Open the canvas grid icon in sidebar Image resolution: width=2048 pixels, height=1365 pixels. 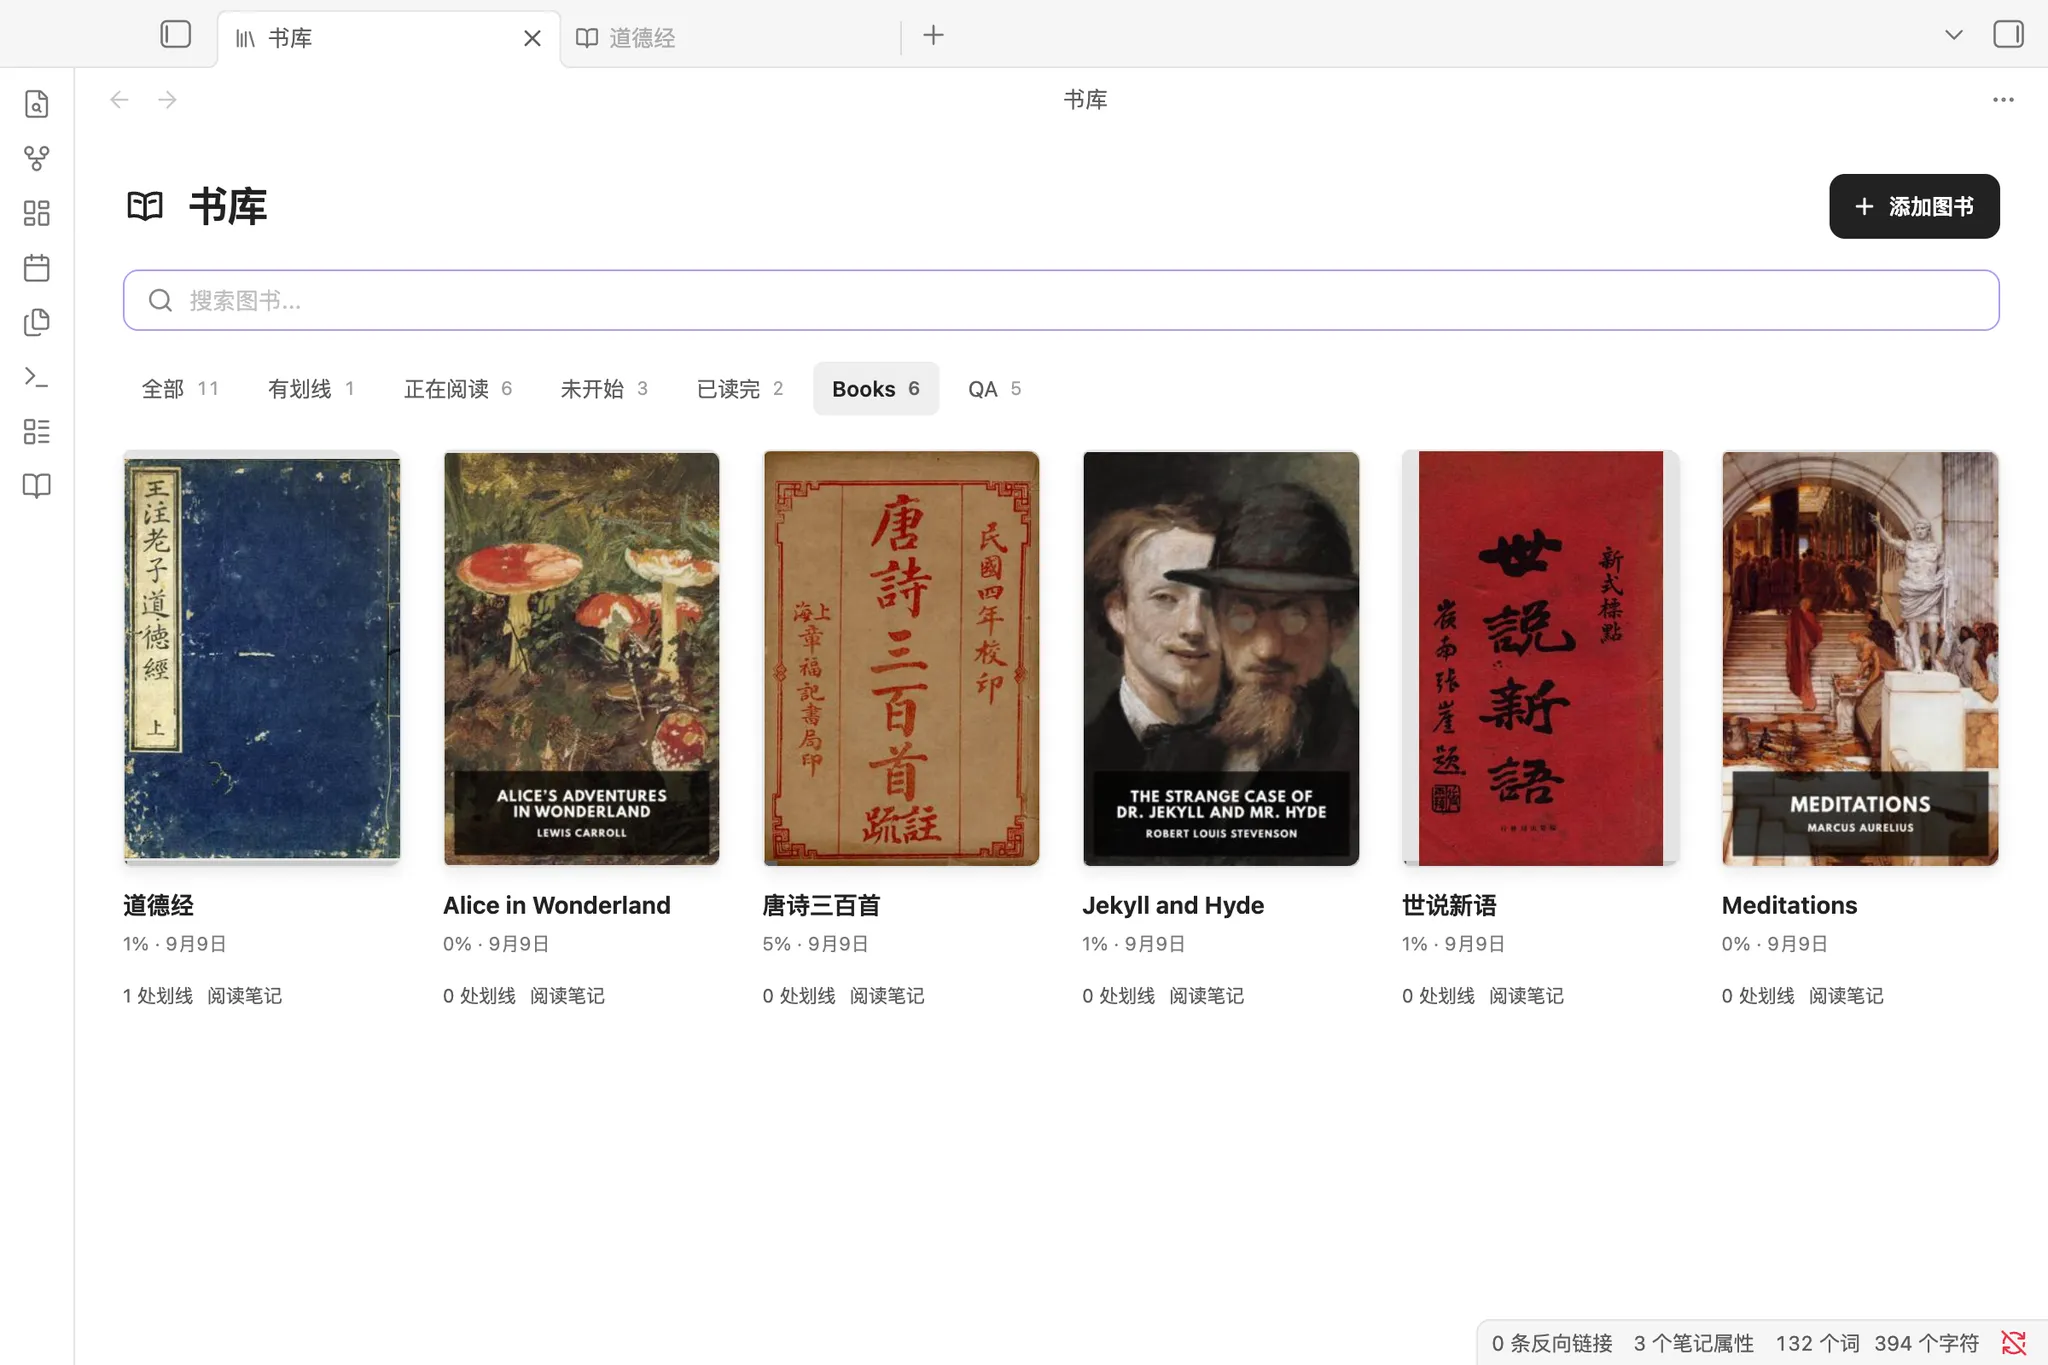click(37, 213)
